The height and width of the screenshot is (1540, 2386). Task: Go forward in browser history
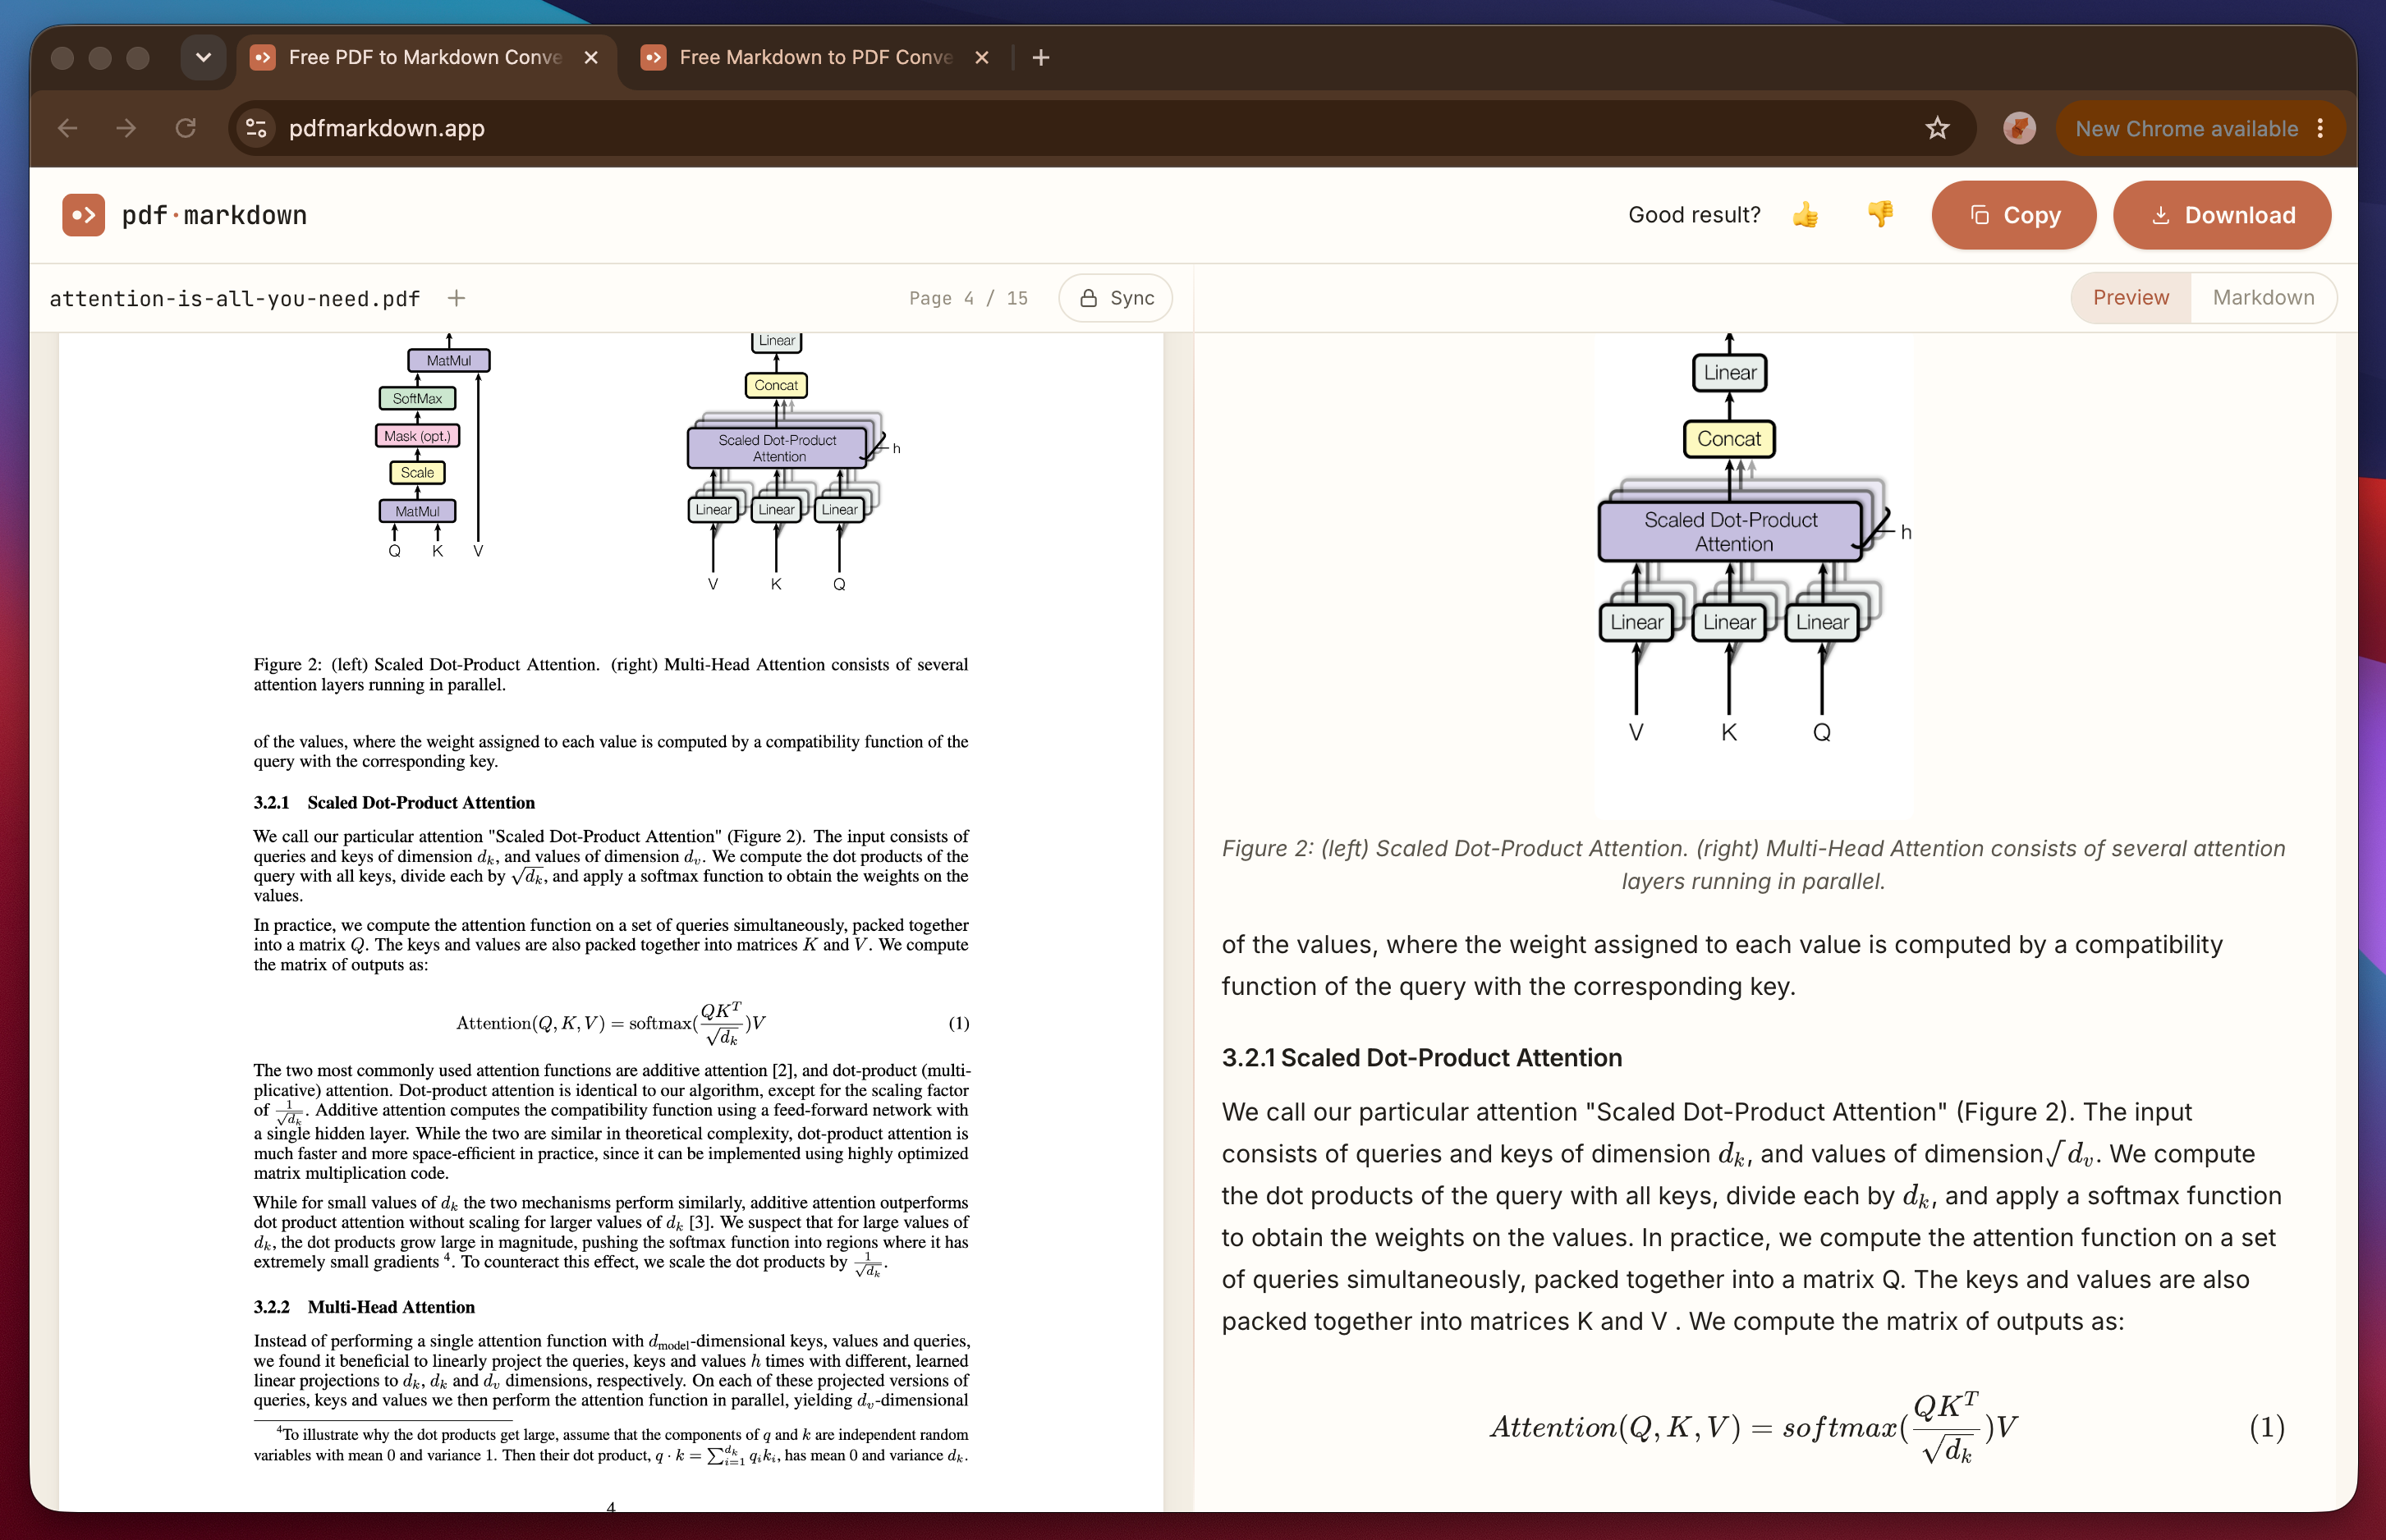[x=126, y=128]
